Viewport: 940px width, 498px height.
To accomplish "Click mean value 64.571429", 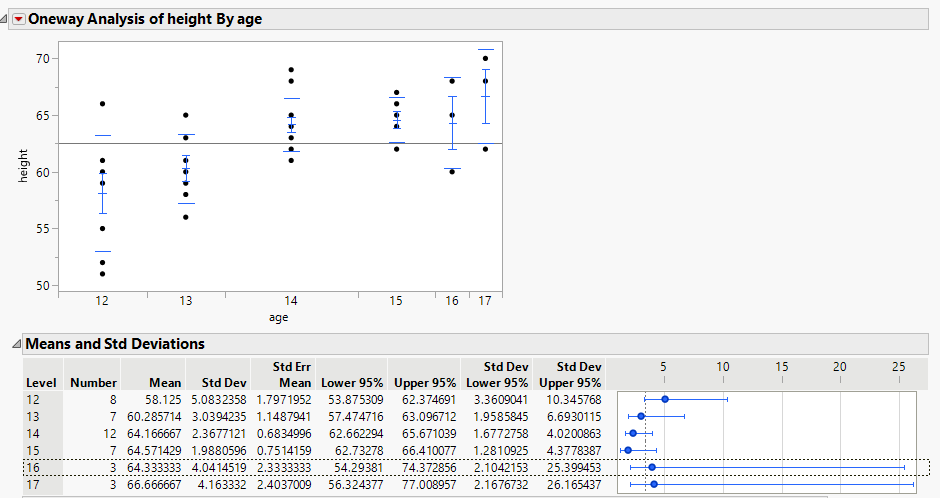I will (154, 450).
